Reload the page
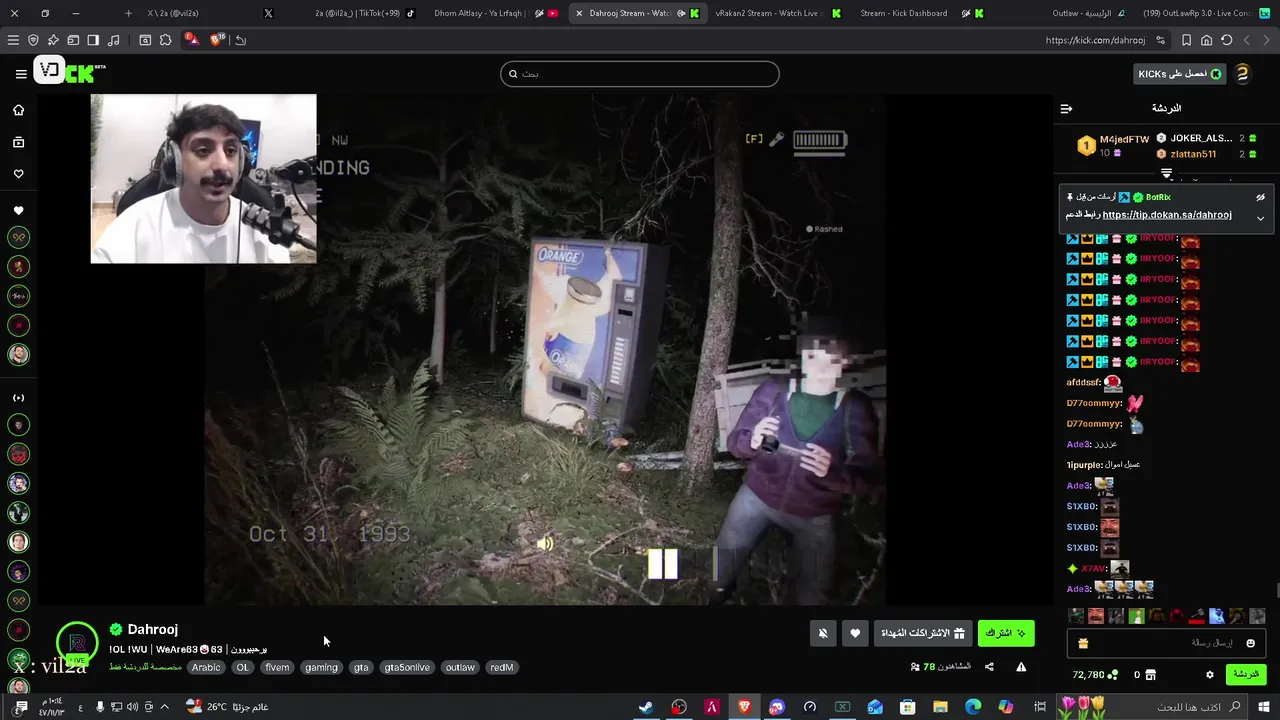 pyautogui.click(x=1226, y=40)
